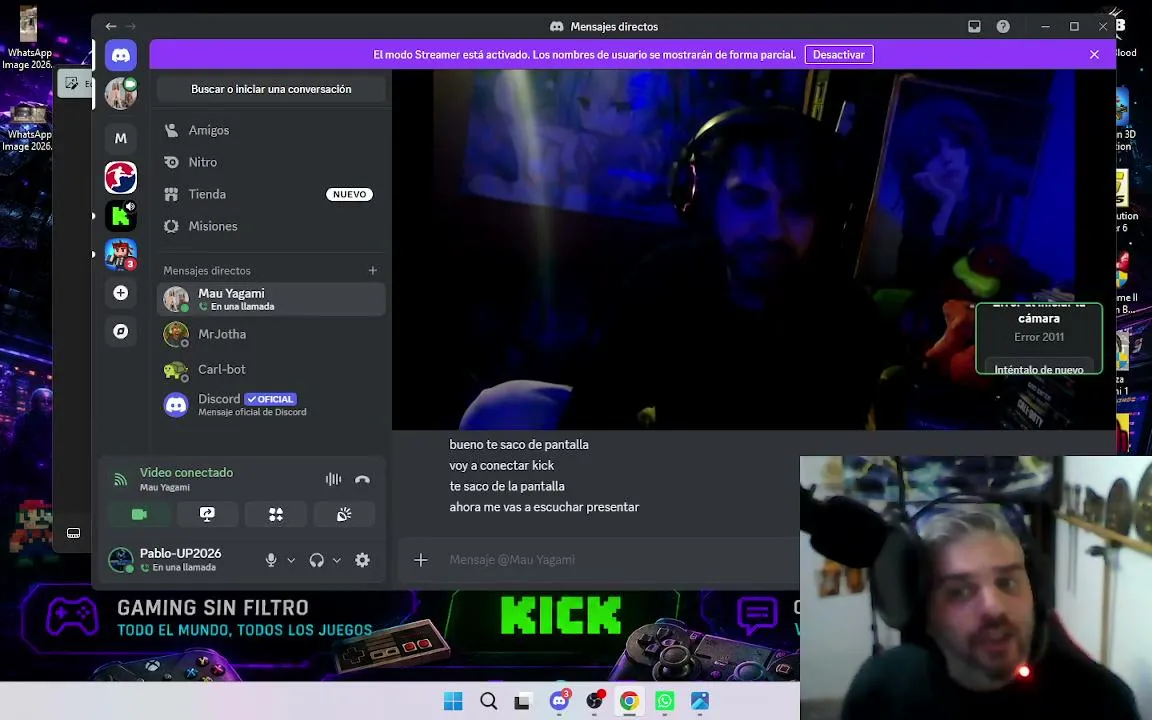The width and height of the screenshot is (1152, 720).
Task: Open Google Chrome on taskbar
Action: tap(629, 701)
